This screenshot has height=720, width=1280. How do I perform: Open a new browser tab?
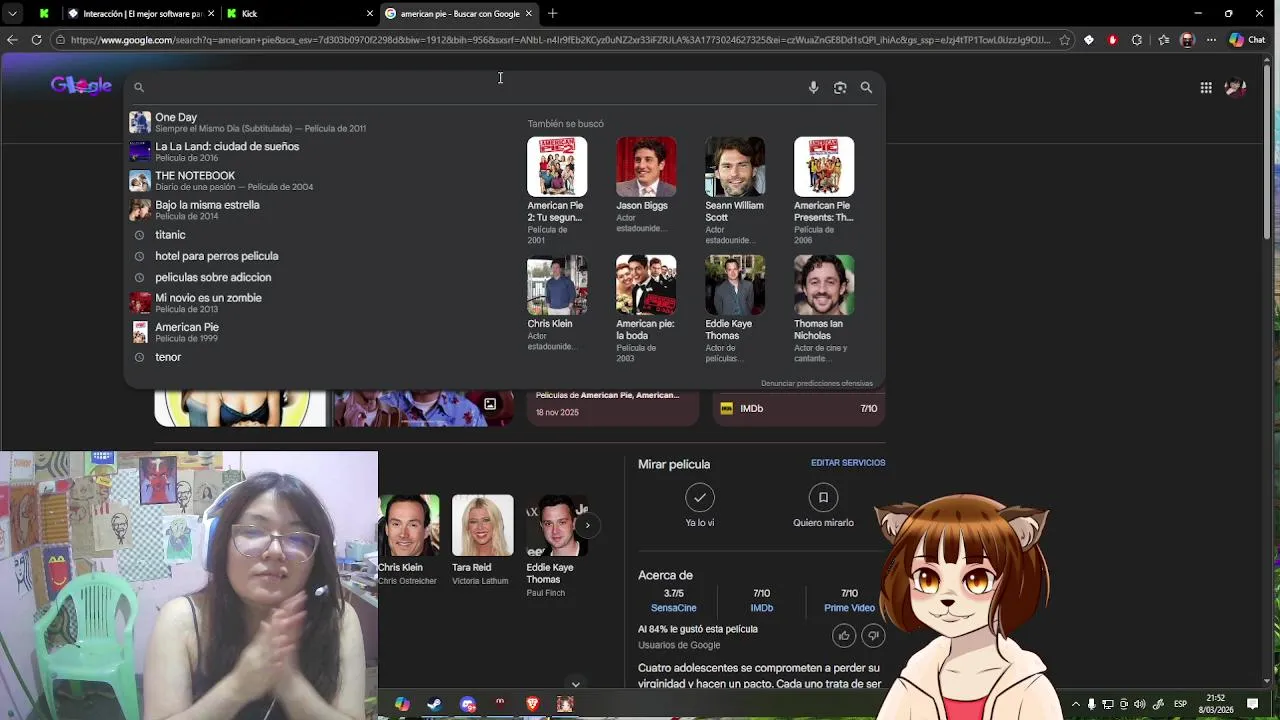[552, 13]
